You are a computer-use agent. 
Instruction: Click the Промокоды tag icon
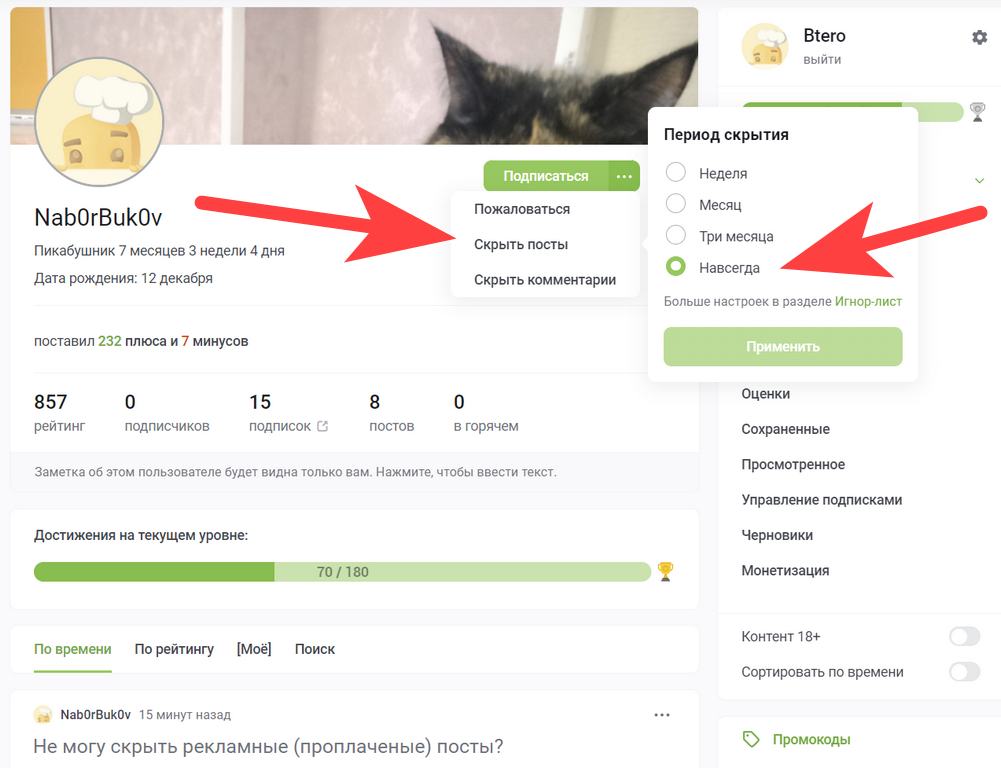(x=751, y=740)
